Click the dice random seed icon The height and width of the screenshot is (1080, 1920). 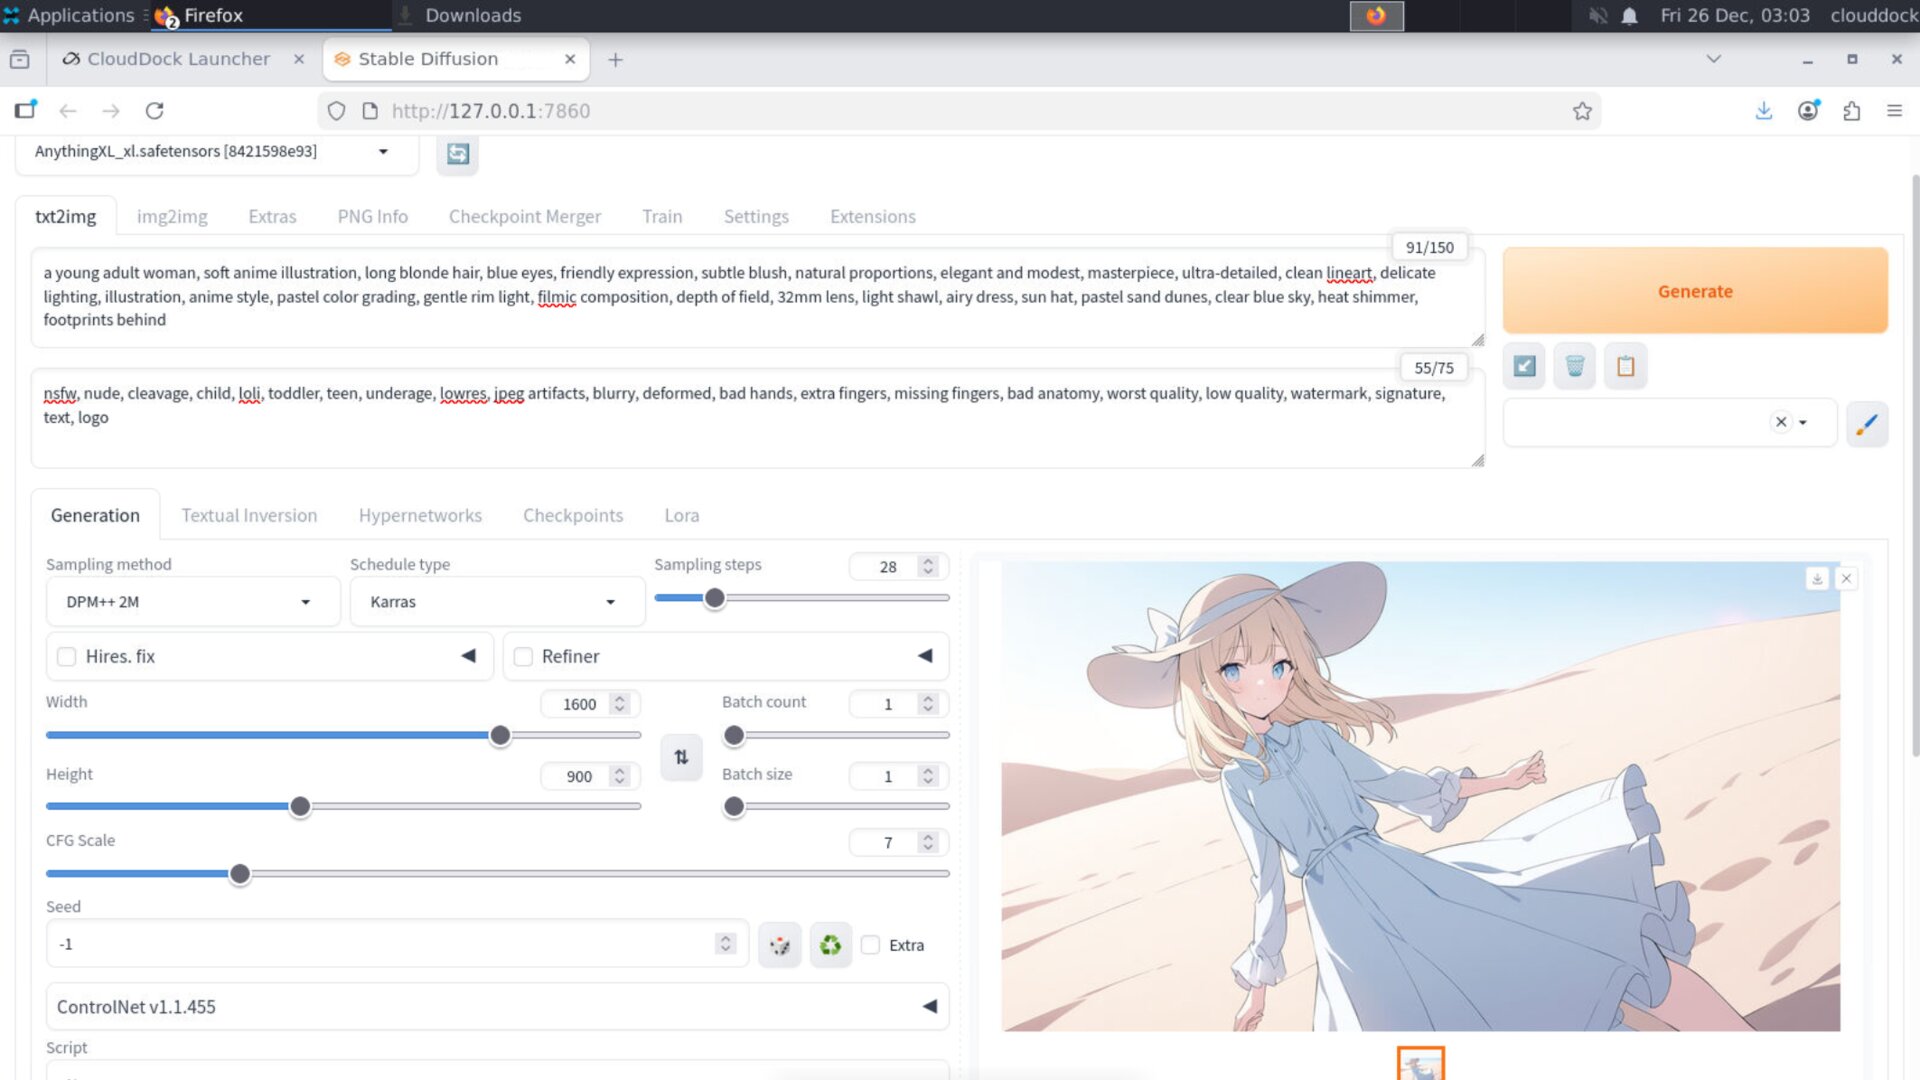780,945
